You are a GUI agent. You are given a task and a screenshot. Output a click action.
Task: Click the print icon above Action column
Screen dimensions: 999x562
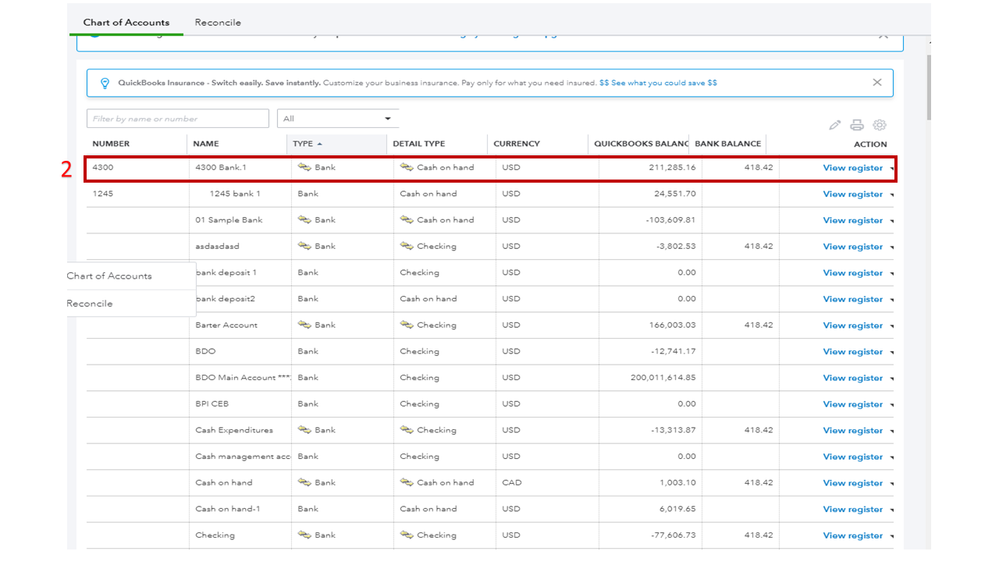pos(857,125)
